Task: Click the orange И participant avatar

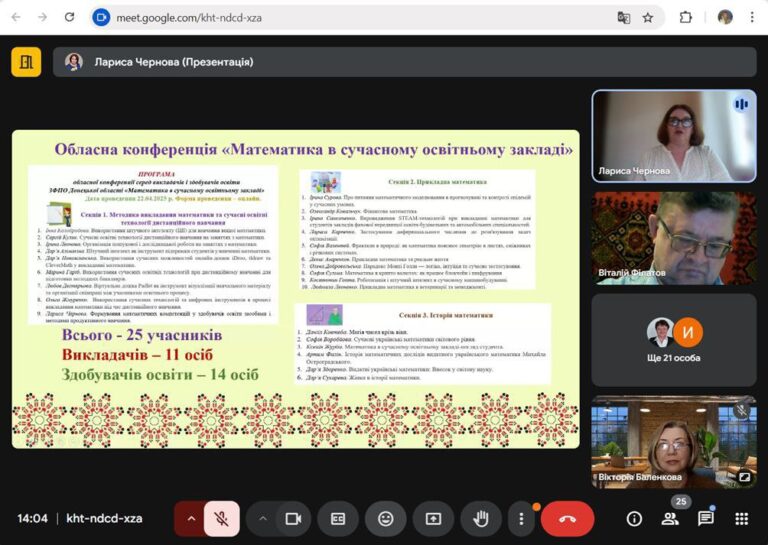Action: (688, 332)
